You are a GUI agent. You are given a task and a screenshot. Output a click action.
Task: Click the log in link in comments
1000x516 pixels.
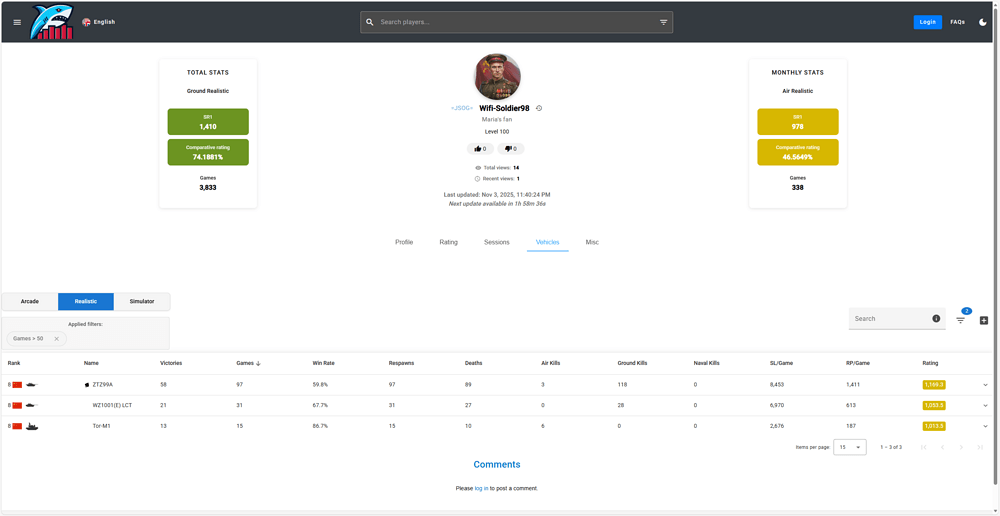[482, 489]
